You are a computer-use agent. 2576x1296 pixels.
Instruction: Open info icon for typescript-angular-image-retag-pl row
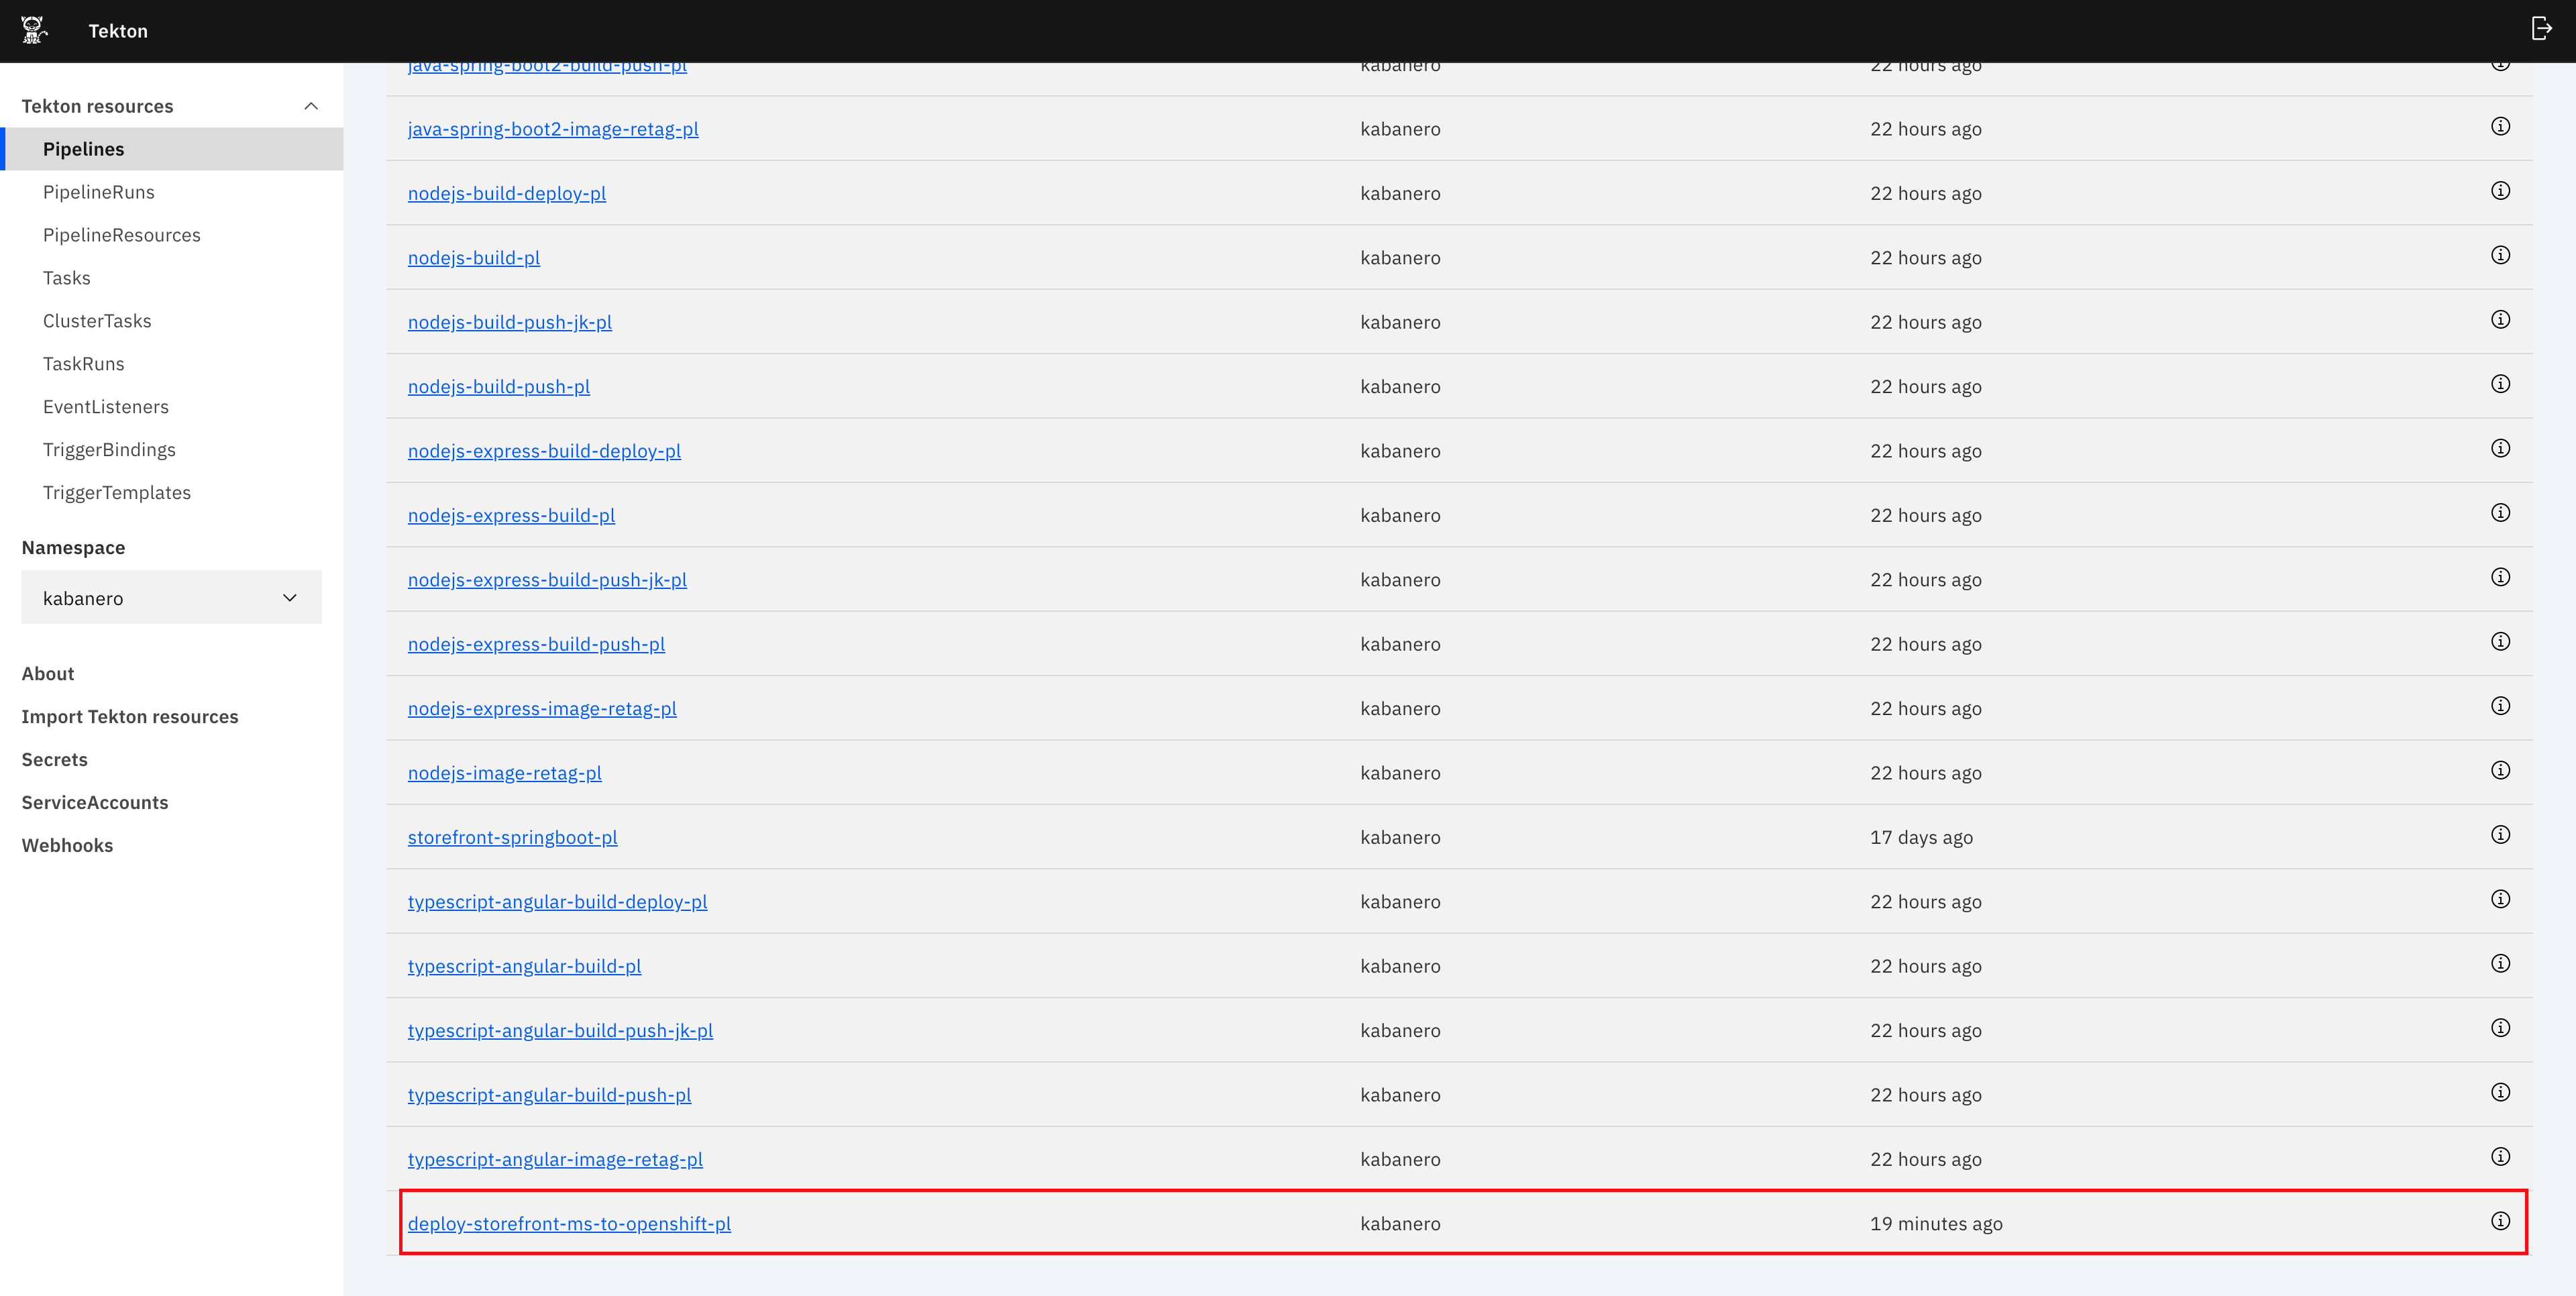pyautogui.click(x=2500, y=1157)
